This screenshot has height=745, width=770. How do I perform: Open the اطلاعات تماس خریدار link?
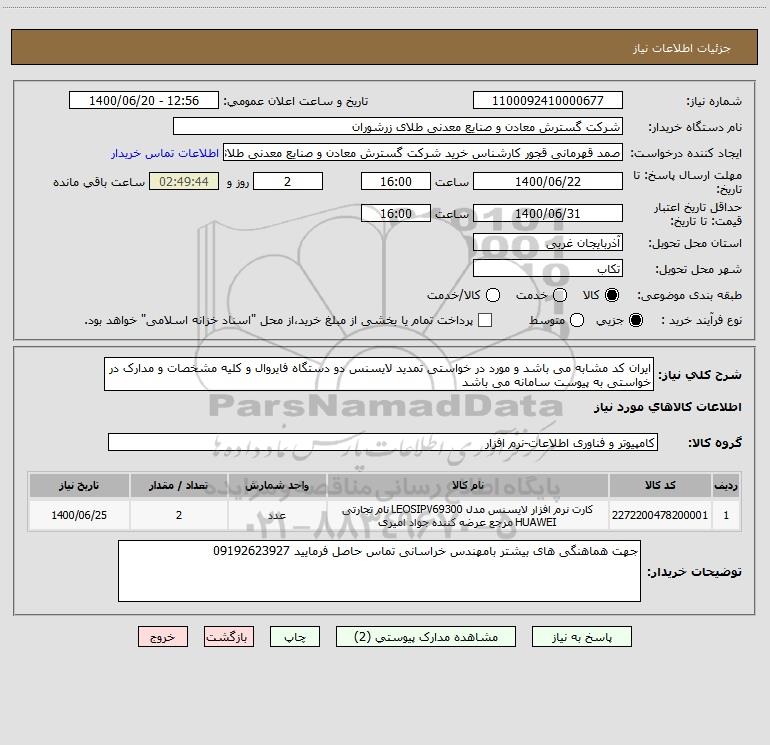[165, 153]
